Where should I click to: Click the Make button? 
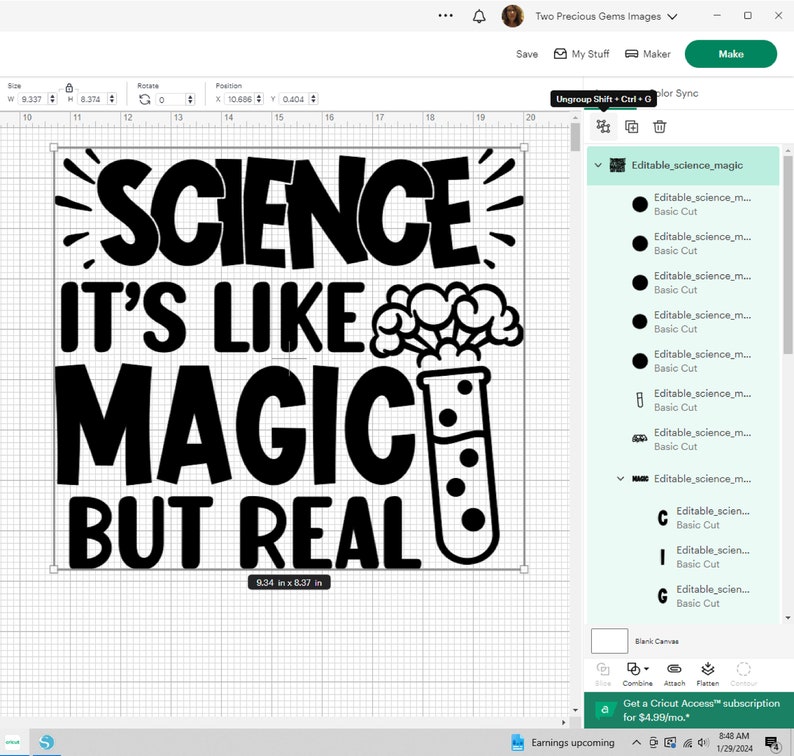(731, 54)
